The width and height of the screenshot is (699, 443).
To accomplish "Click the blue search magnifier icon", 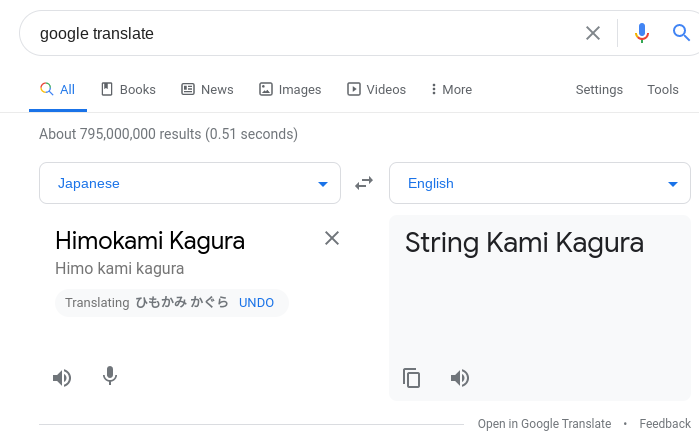I will [682, 33].
